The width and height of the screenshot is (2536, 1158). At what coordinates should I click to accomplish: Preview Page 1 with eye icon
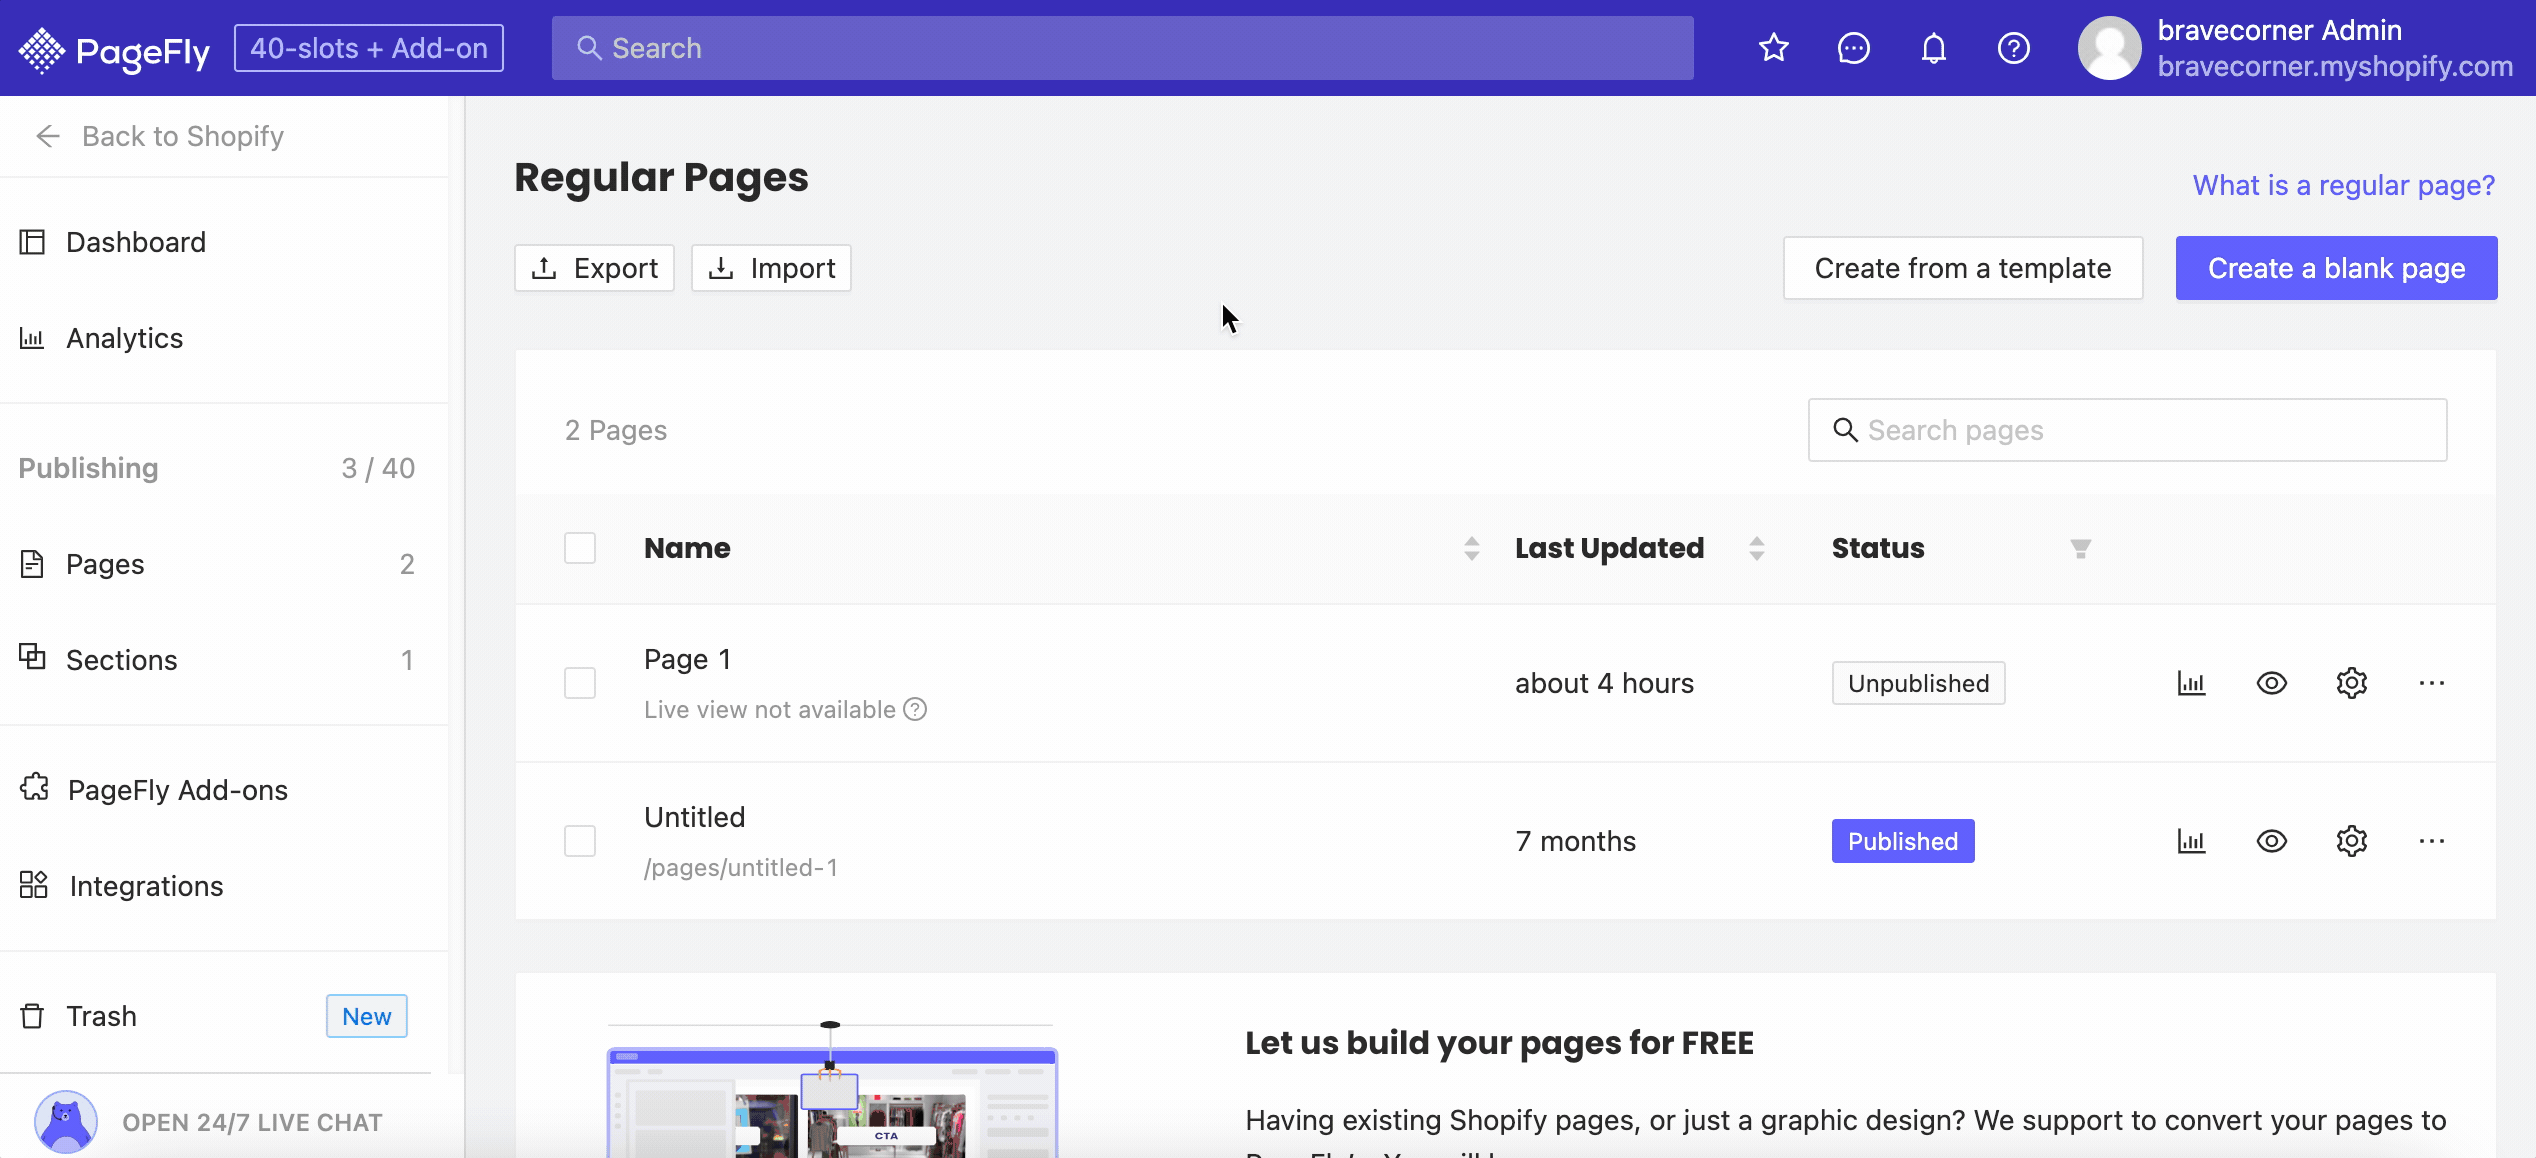2271,683
